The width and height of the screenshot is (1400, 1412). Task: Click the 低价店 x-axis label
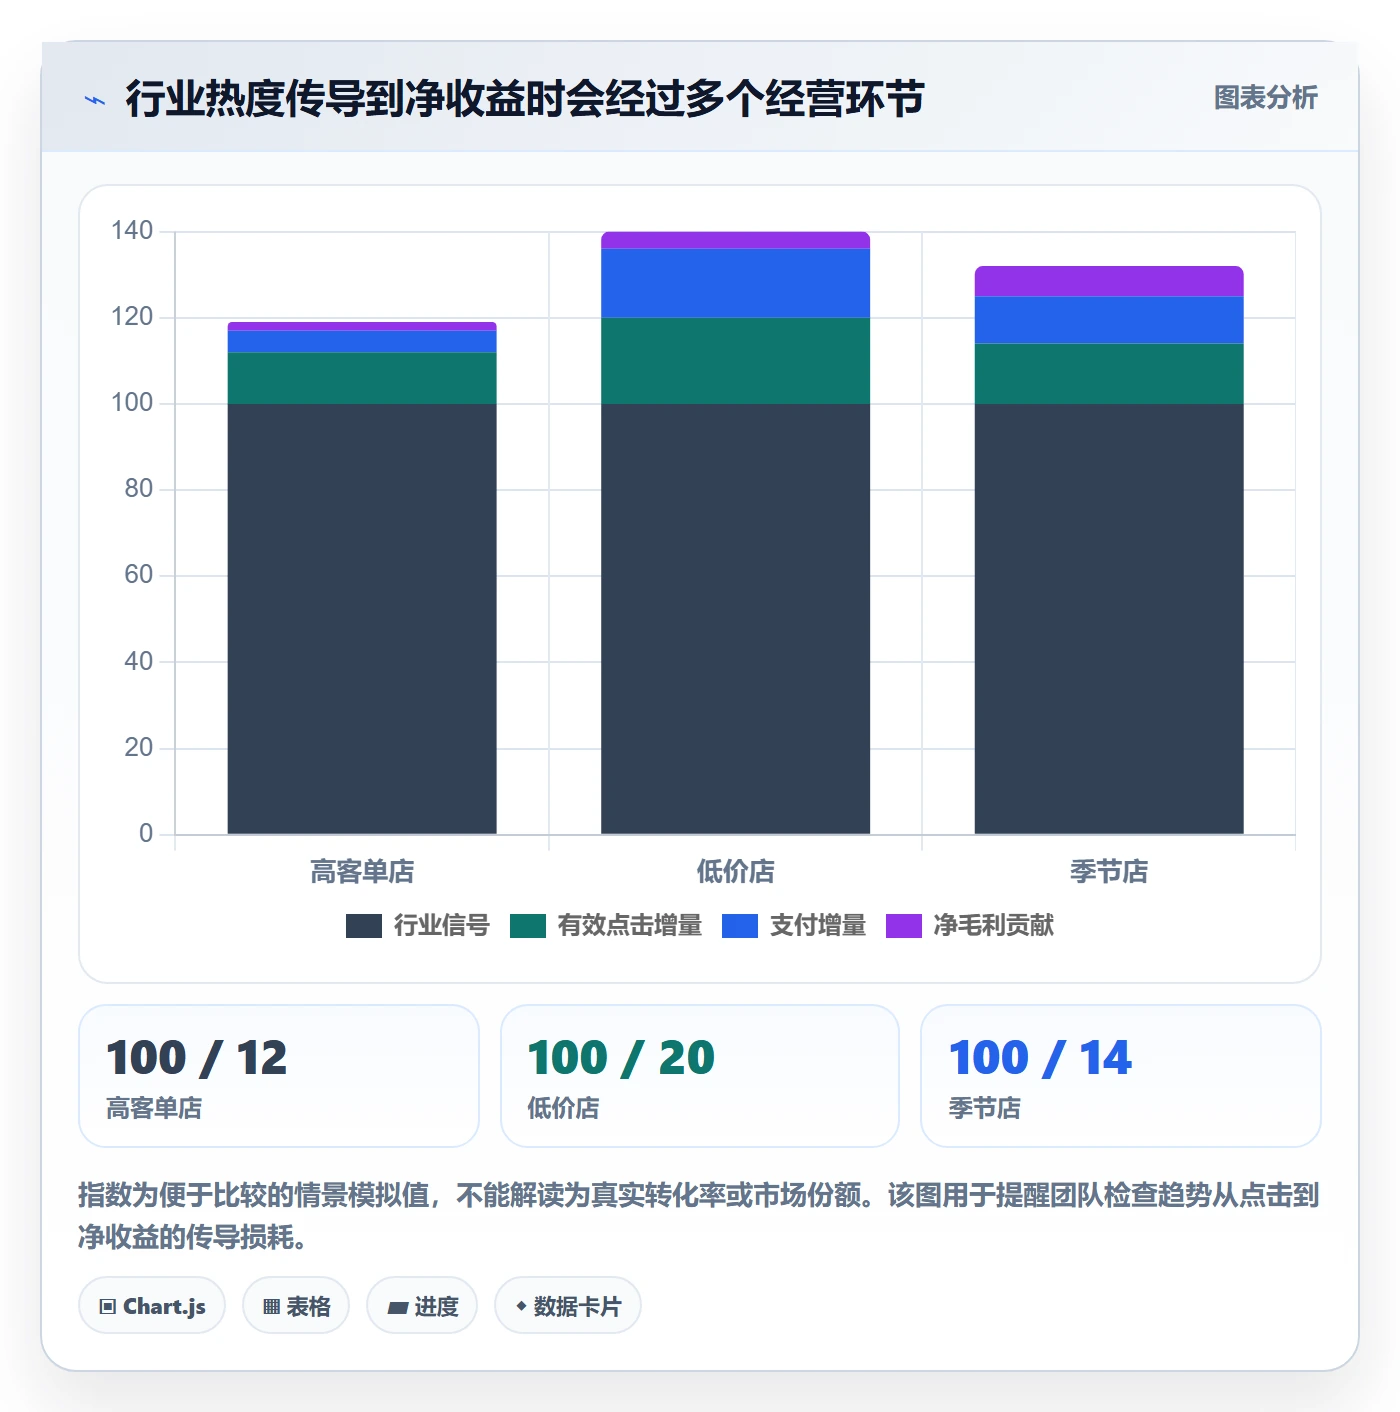point(735,872)
